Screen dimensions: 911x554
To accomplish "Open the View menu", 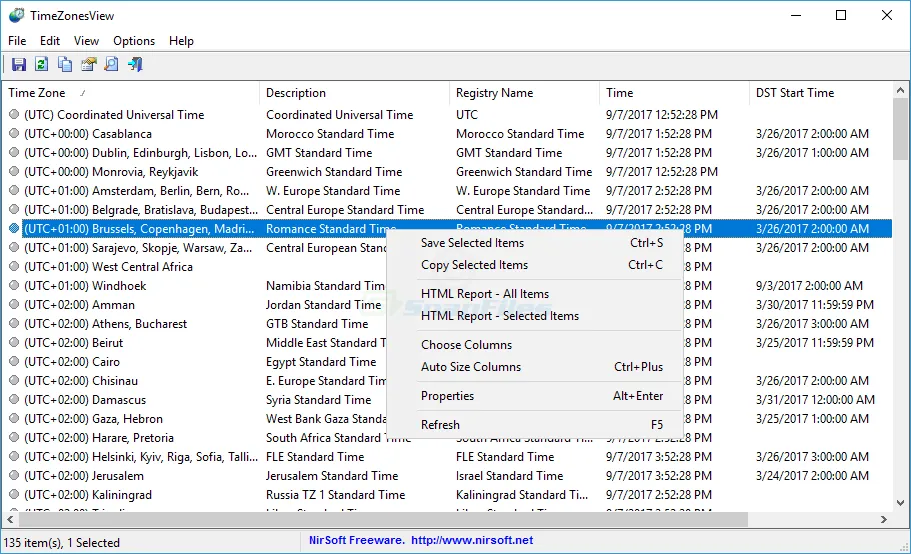I will pos(86,41).
